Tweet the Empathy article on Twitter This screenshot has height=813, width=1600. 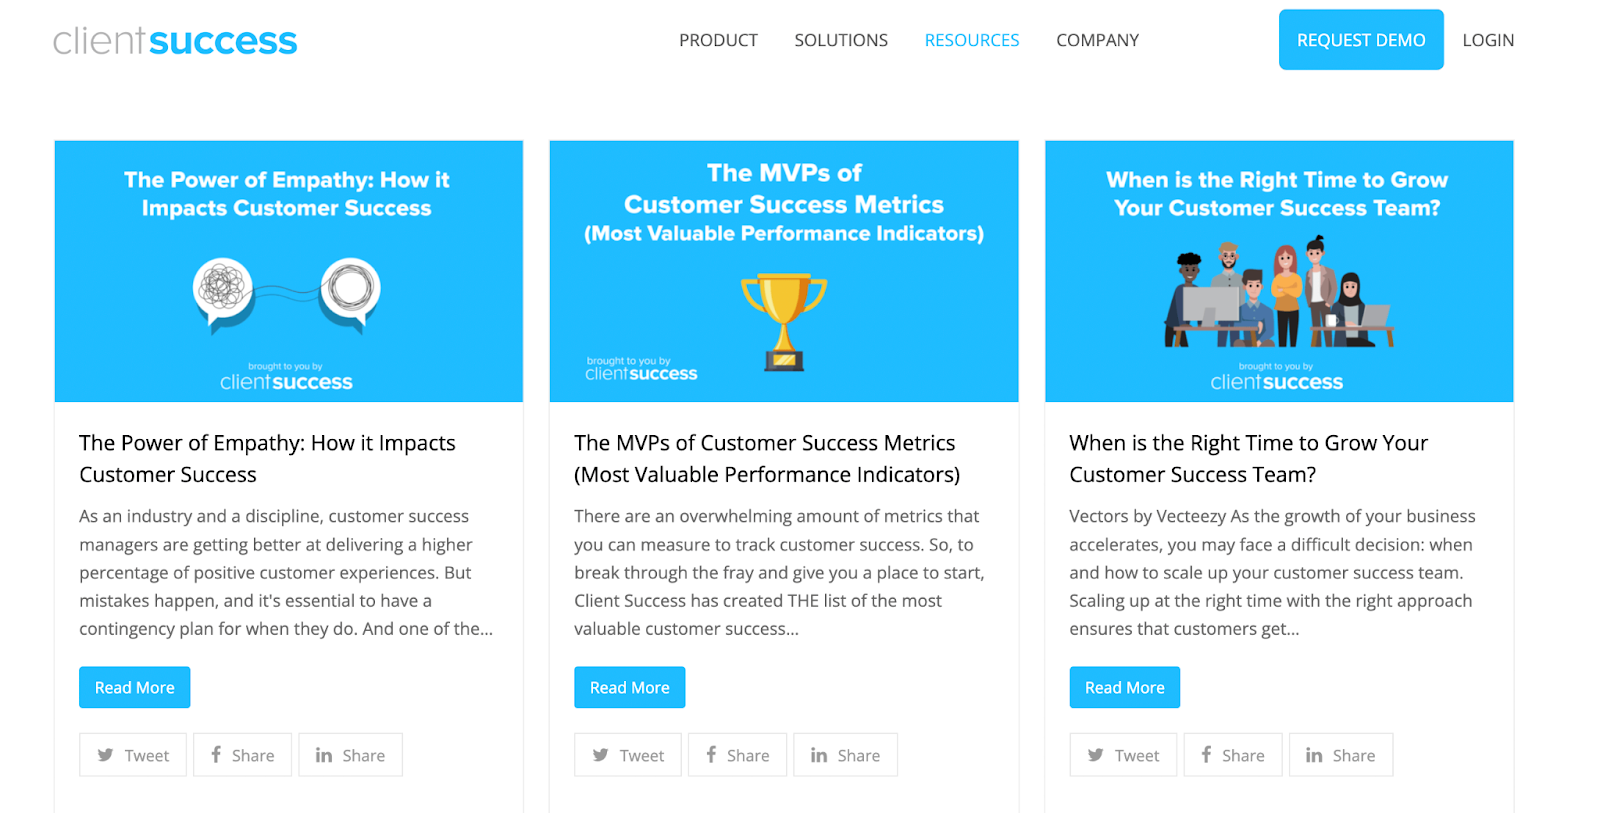(132, 754)
